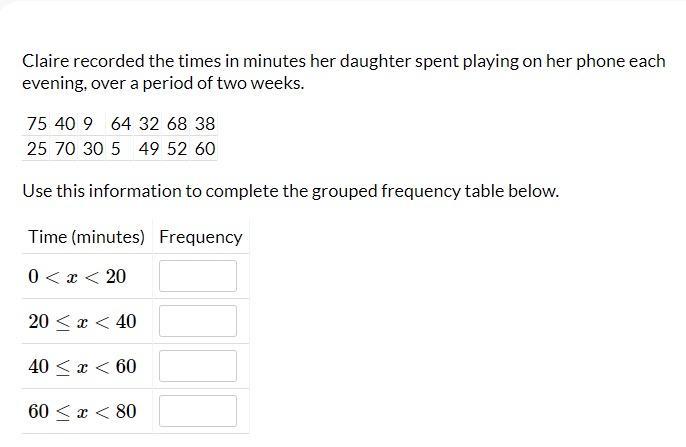
Task: Click the 'Frequency' column header
Action: click(200, 237)
